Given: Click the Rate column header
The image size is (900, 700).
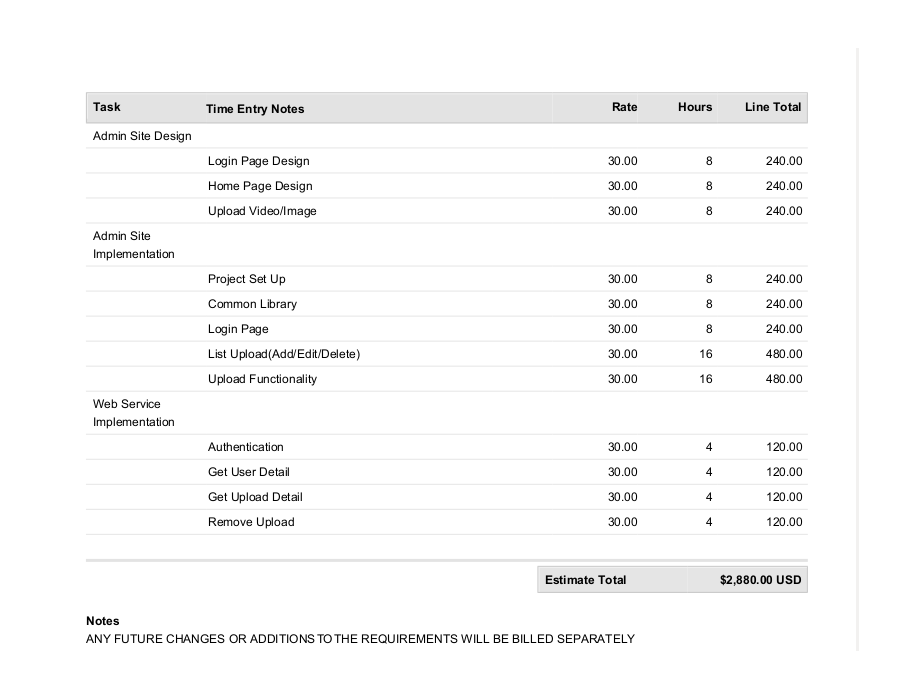Looking at the screenshot, I should pos(624,107).
